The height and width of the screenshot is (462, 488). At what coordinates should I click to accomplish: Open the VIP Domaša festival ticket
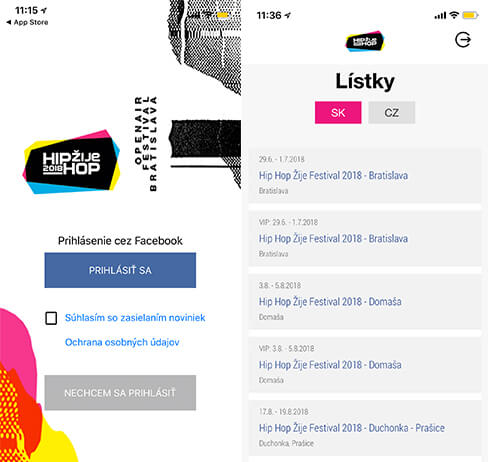click(365, 365)
